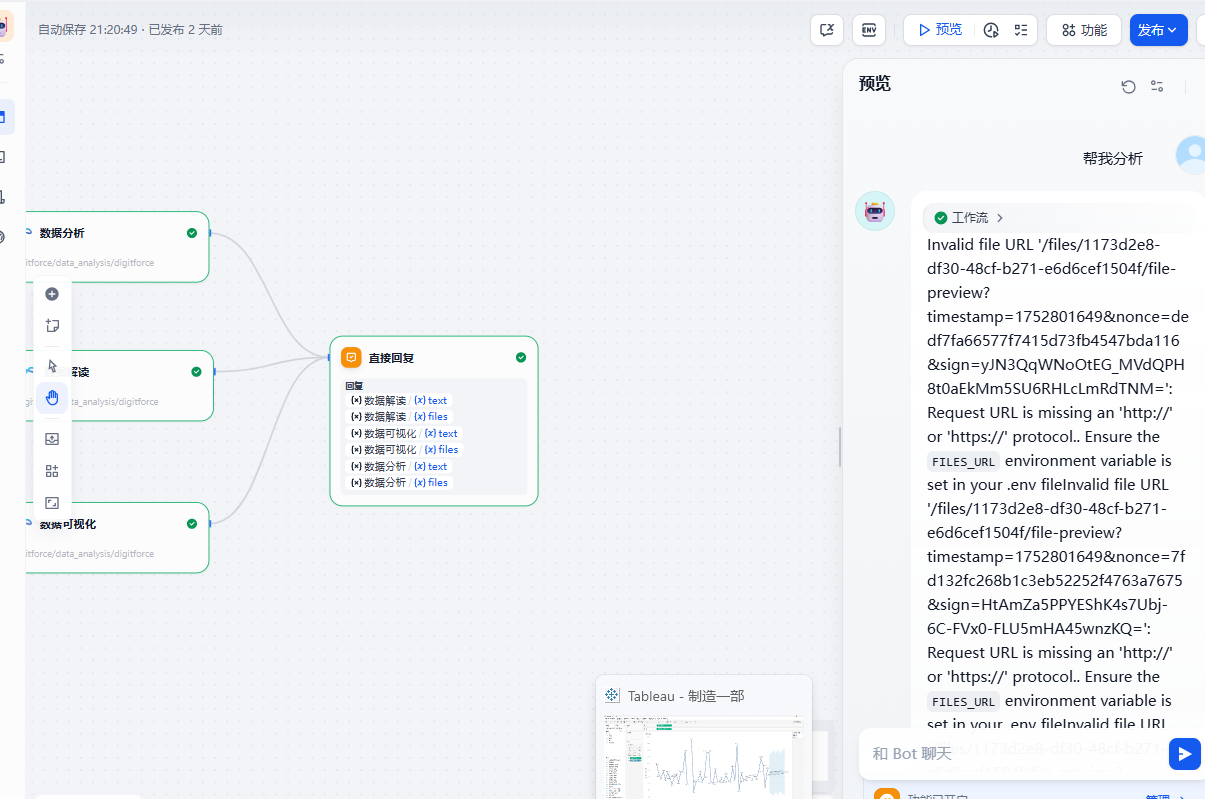Click the 数据分析 text variable tag
Viewport: 1205px width, 799px height.
coord(399,467)
